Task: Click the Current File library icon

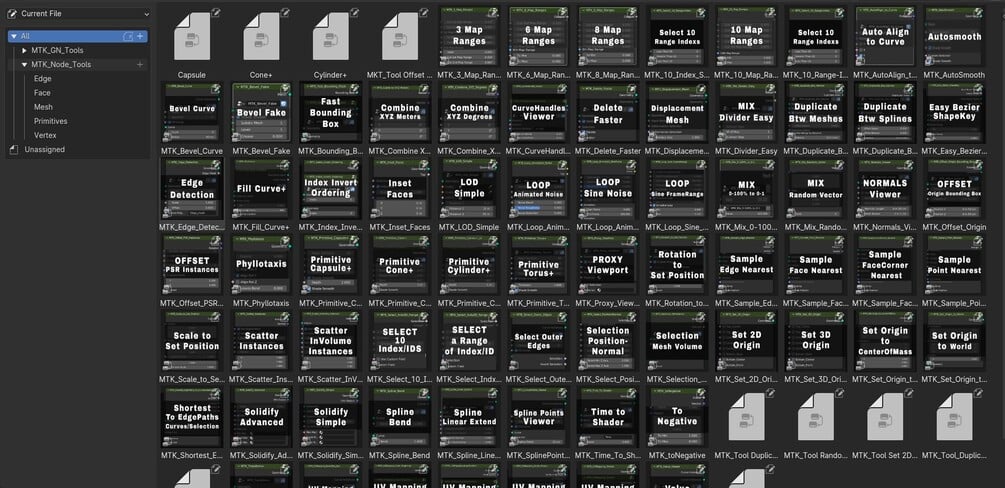Action: (12, 13)
